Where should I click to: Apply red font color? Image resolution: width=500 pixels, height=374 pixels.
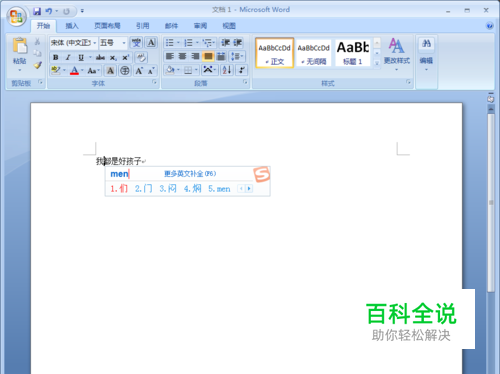[74, 70]
